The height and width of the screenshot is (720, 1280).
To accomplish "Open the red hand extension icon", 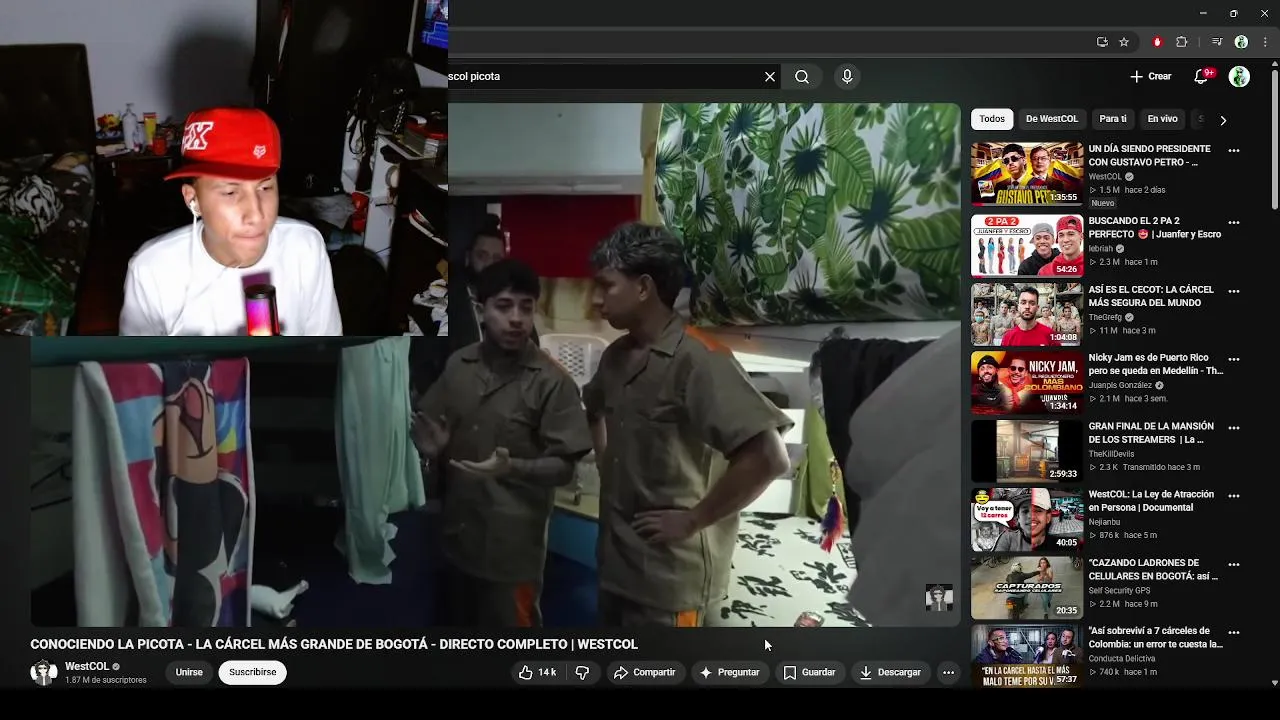I will click(x=1157, y=42).
